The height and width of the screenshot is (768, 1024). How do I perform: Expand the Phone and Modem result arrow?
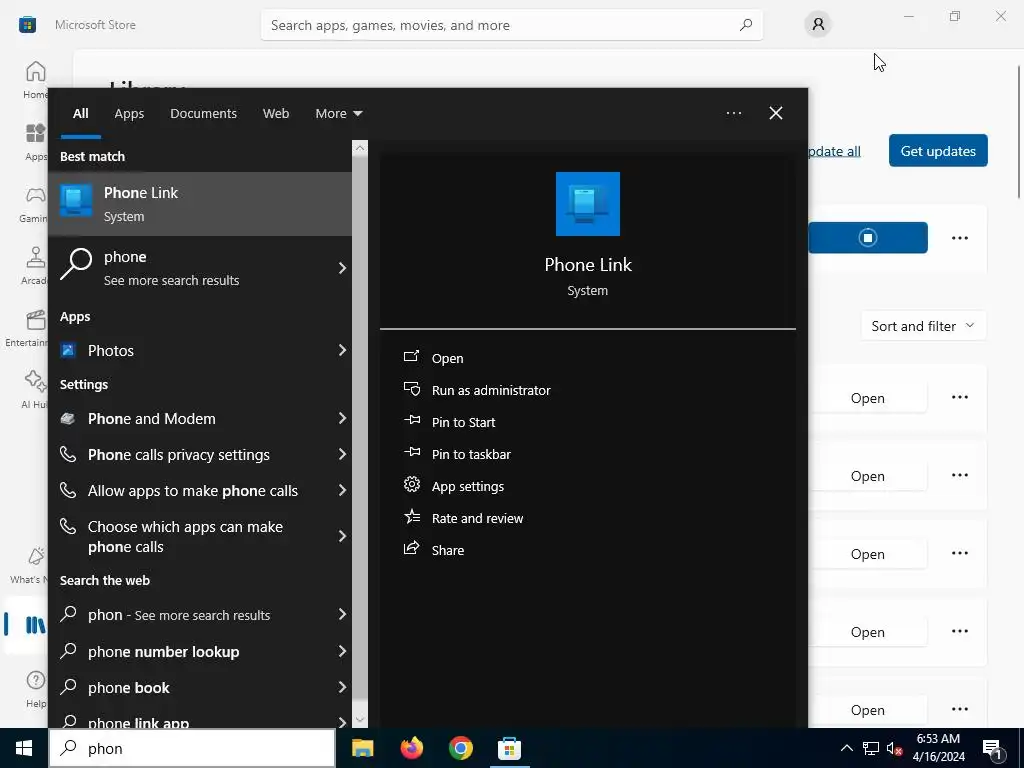pyautogui.click(x=342, y=419)
